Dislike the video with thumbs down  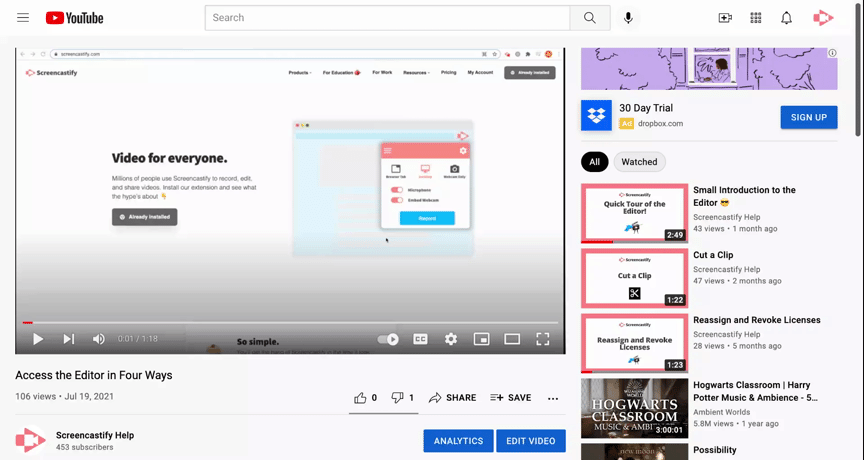(397, 397)
